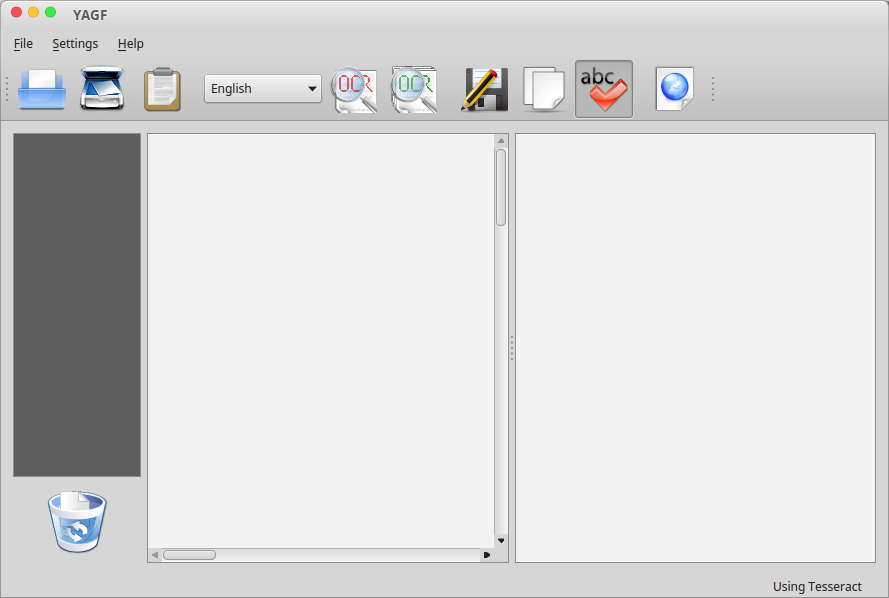Load image from the clipboard

tap(162, 88)
